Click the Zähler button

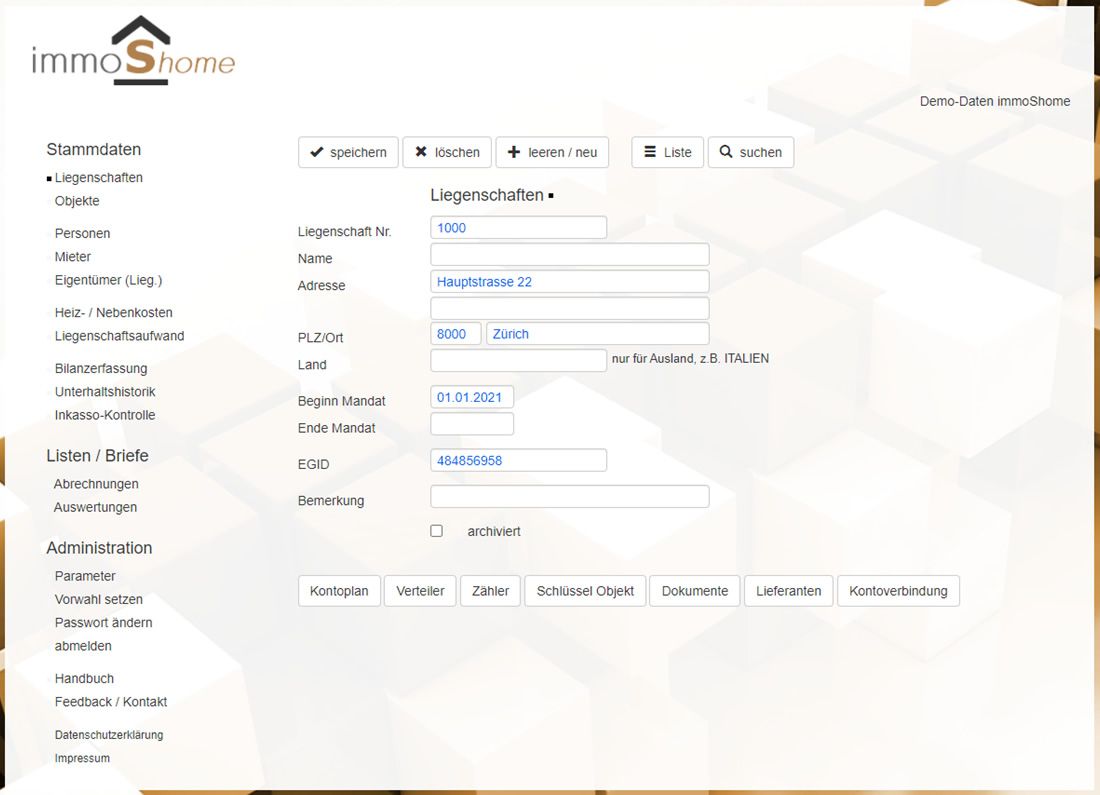coord(490,591)
